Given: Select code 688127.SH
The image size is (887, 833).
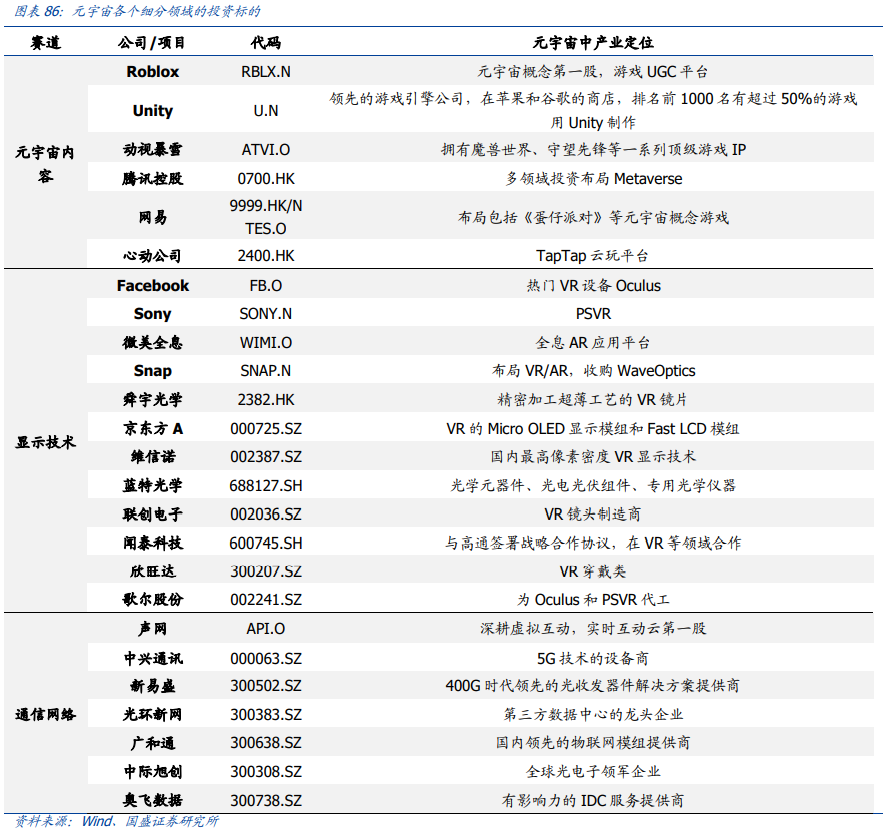Looking at the screenshot, I should [266, 486].
